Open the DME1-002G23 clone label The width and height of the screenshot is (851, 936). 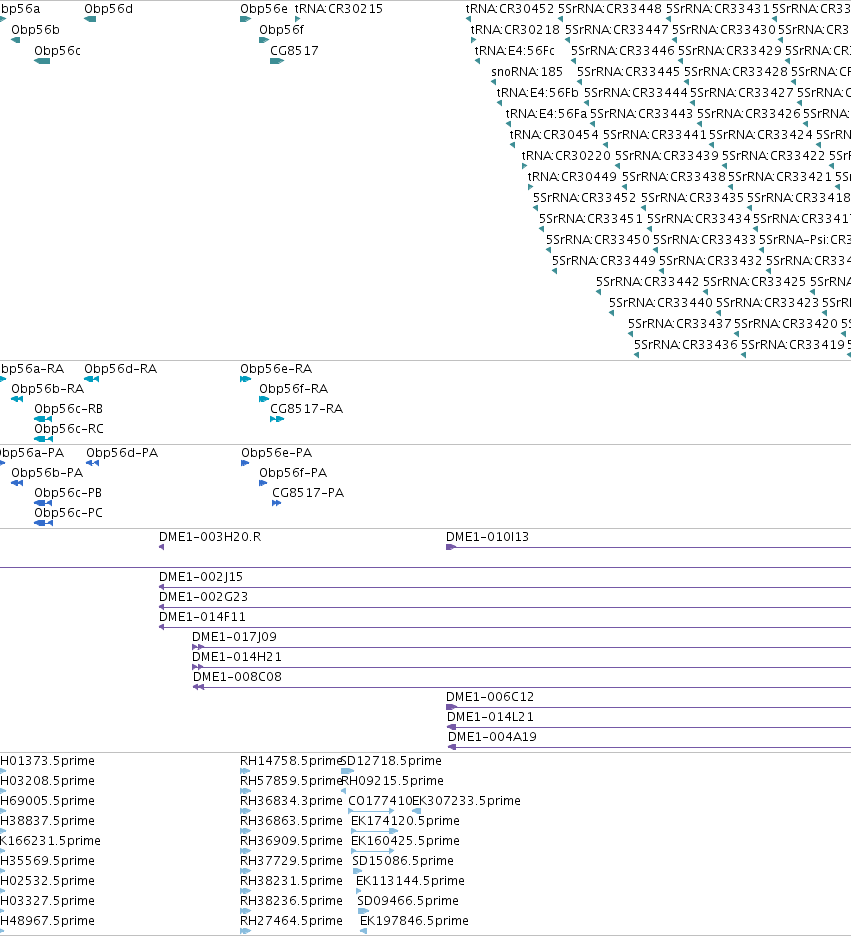(x=204, y=597)
